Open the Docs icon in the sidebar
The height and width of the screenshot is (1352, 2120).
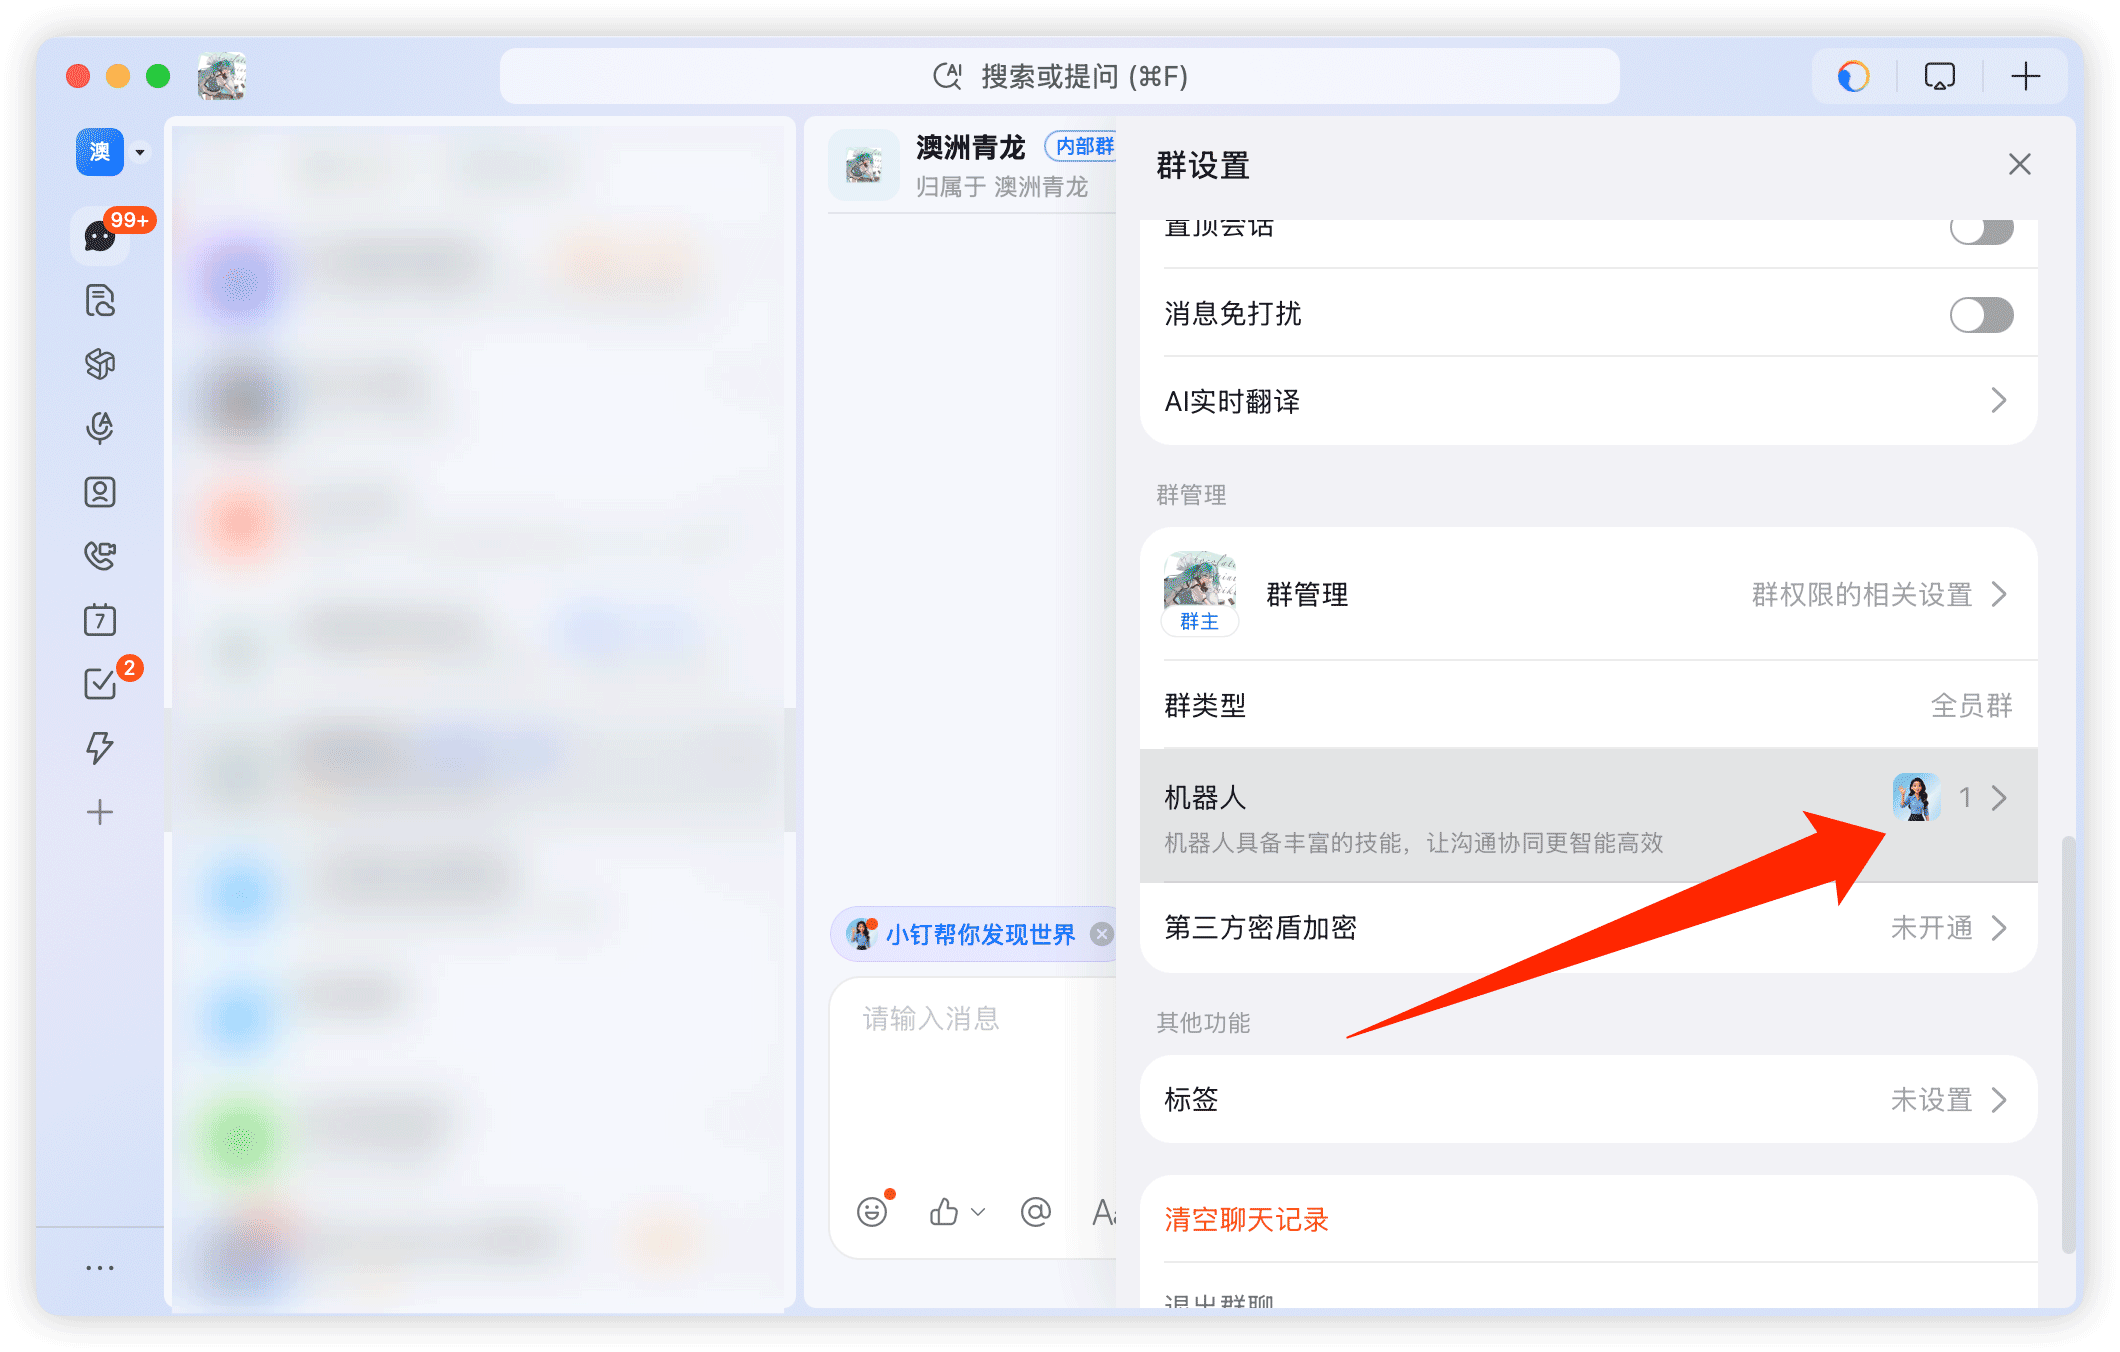(x=100, y=300)
